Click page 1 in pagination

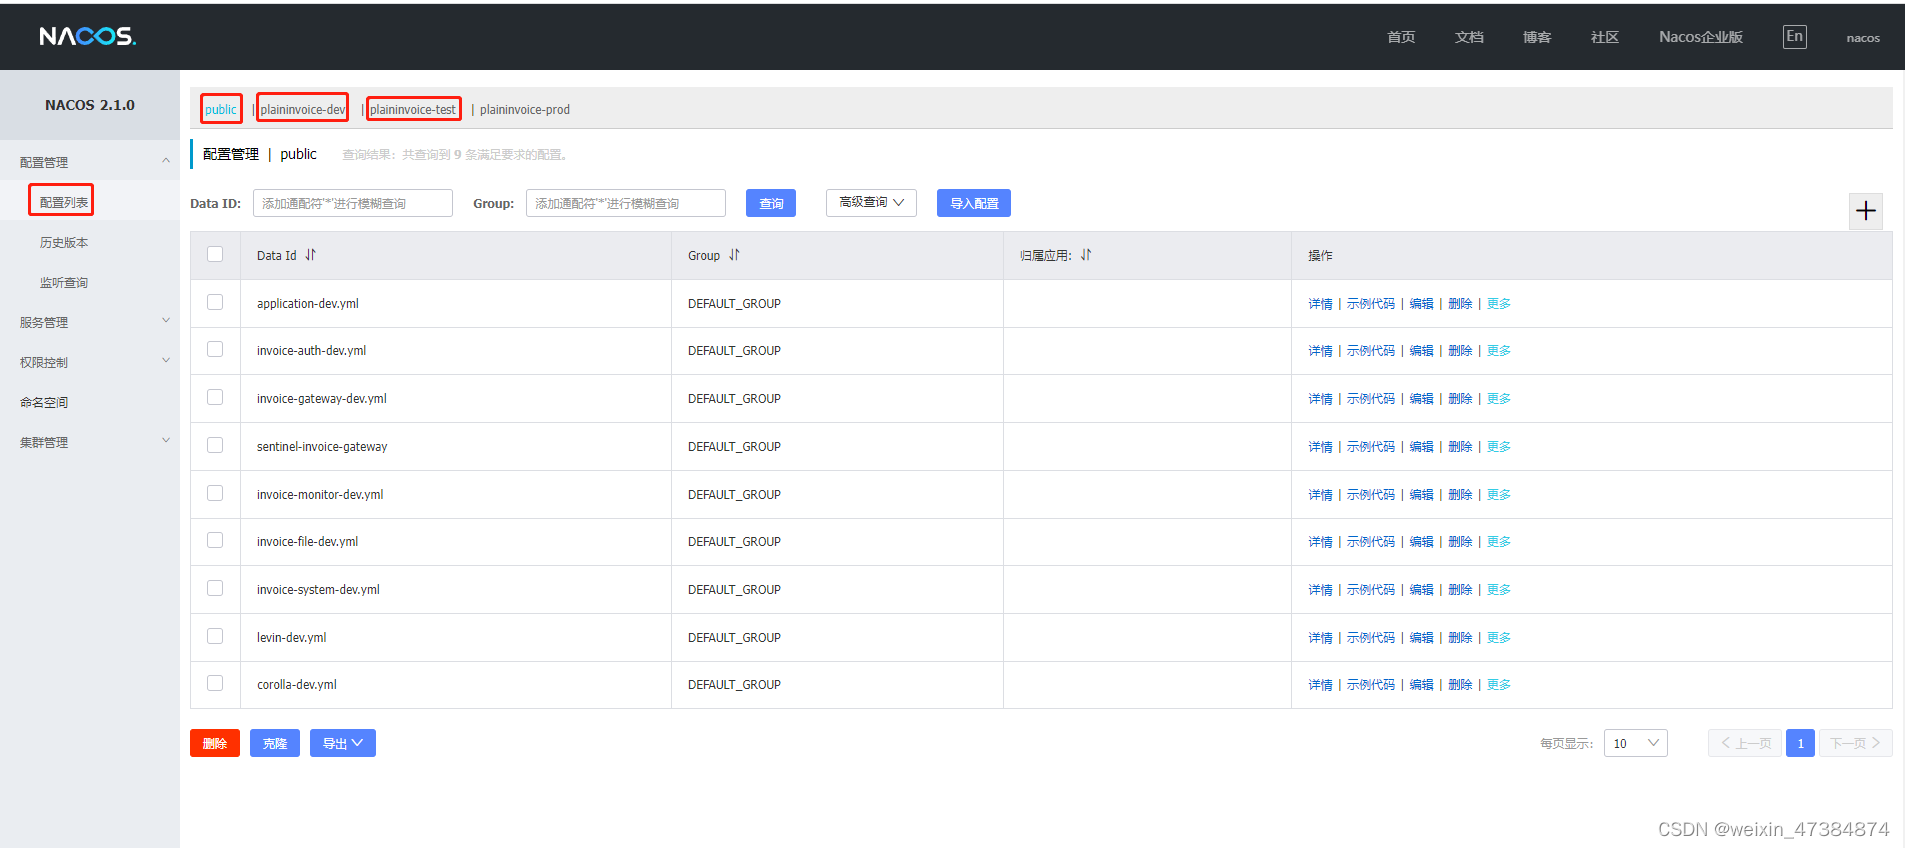(1800, 743)
